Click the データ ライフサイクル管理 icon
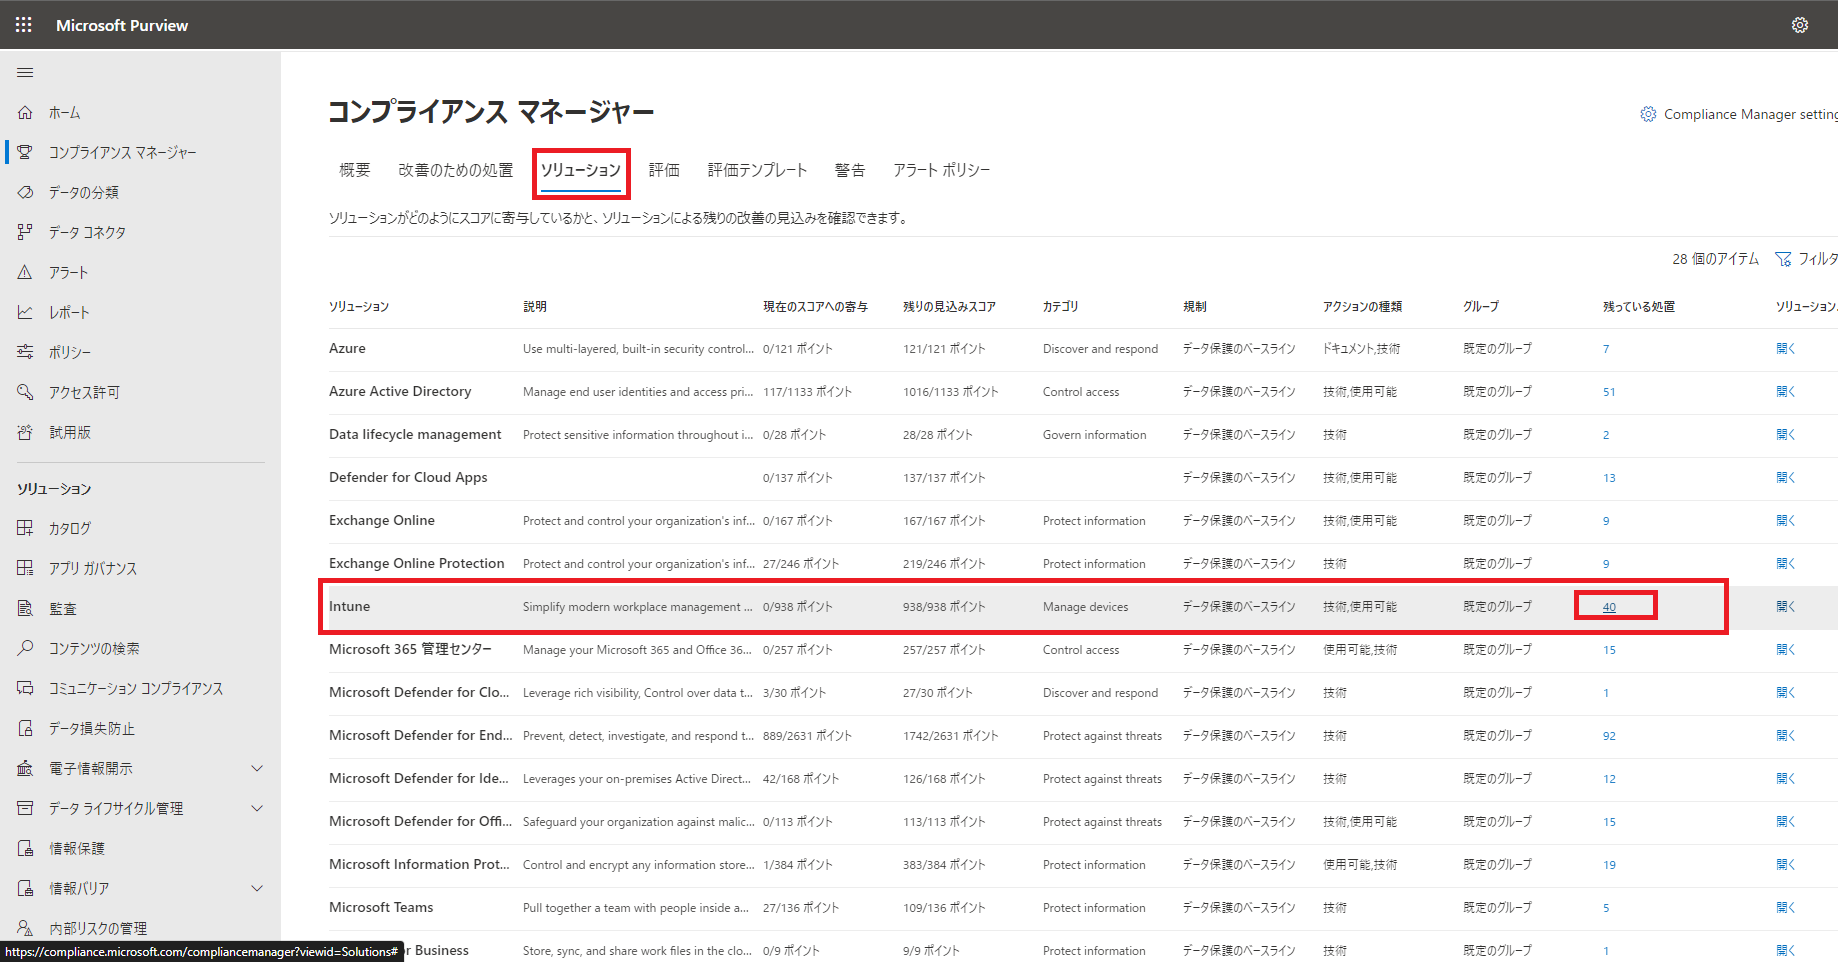1838x962 pixels. [x=25, y=808]
